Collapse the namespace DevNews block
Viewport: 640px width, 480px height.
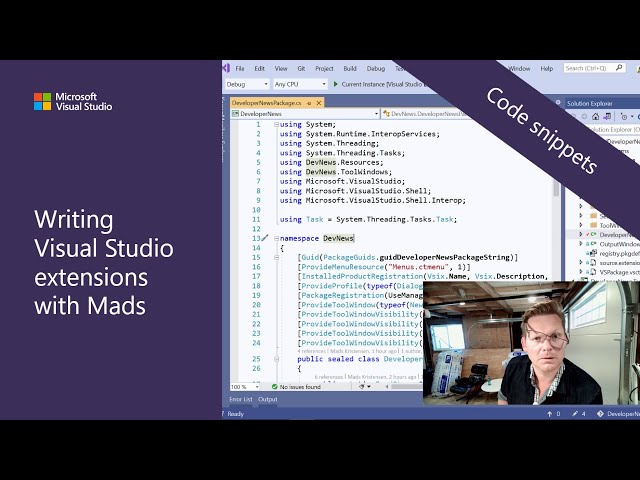coord(276,238)
